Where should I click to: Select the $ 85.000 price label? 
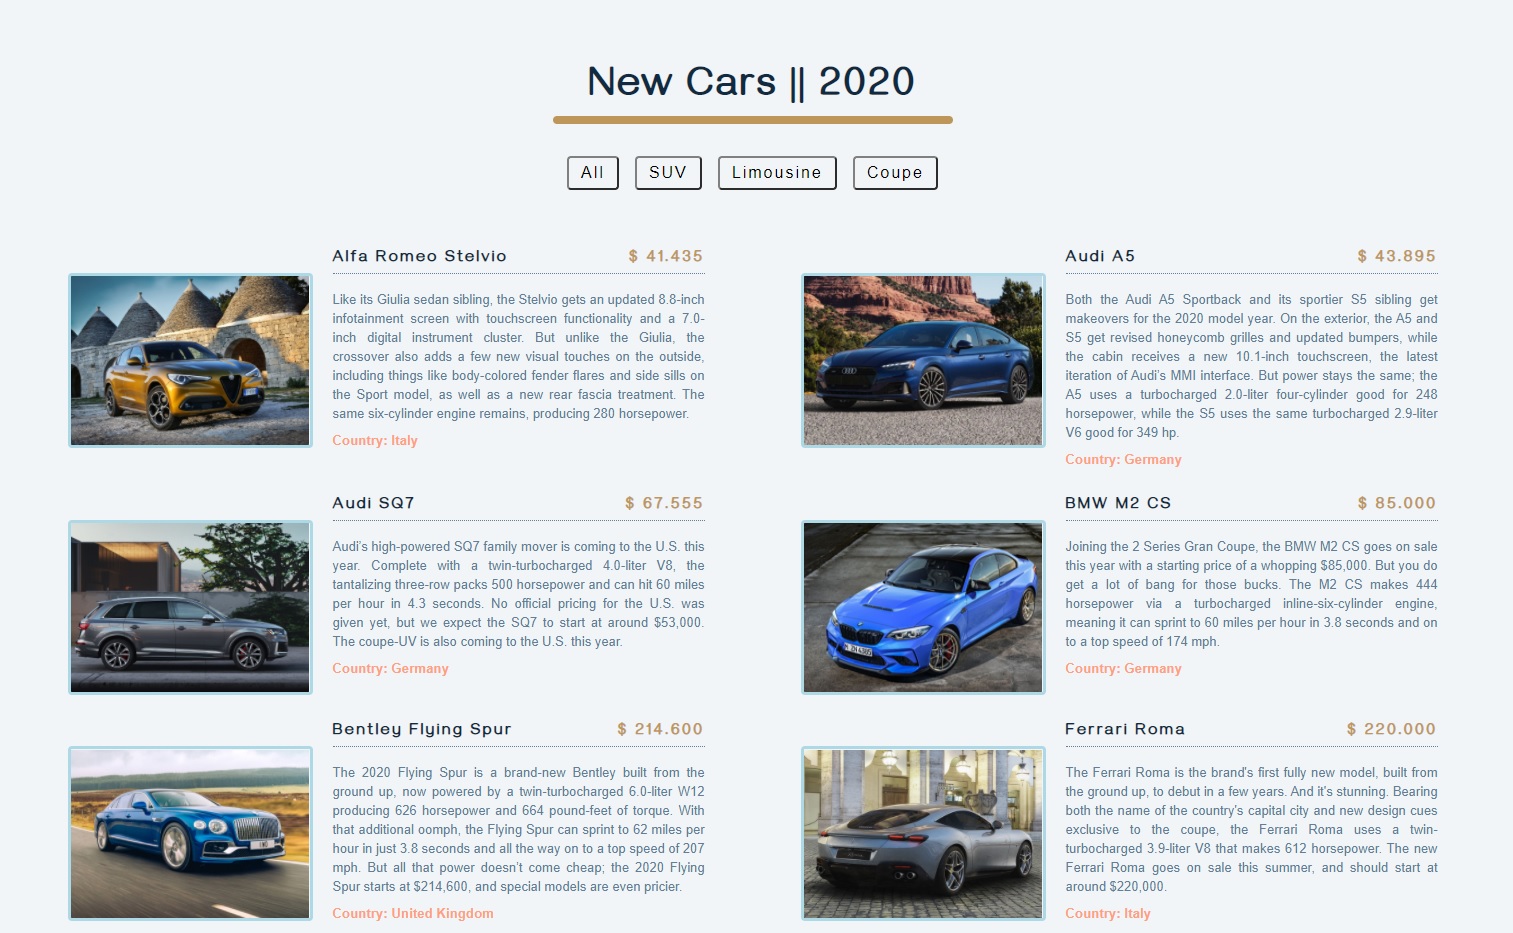tap(1397, 503)
